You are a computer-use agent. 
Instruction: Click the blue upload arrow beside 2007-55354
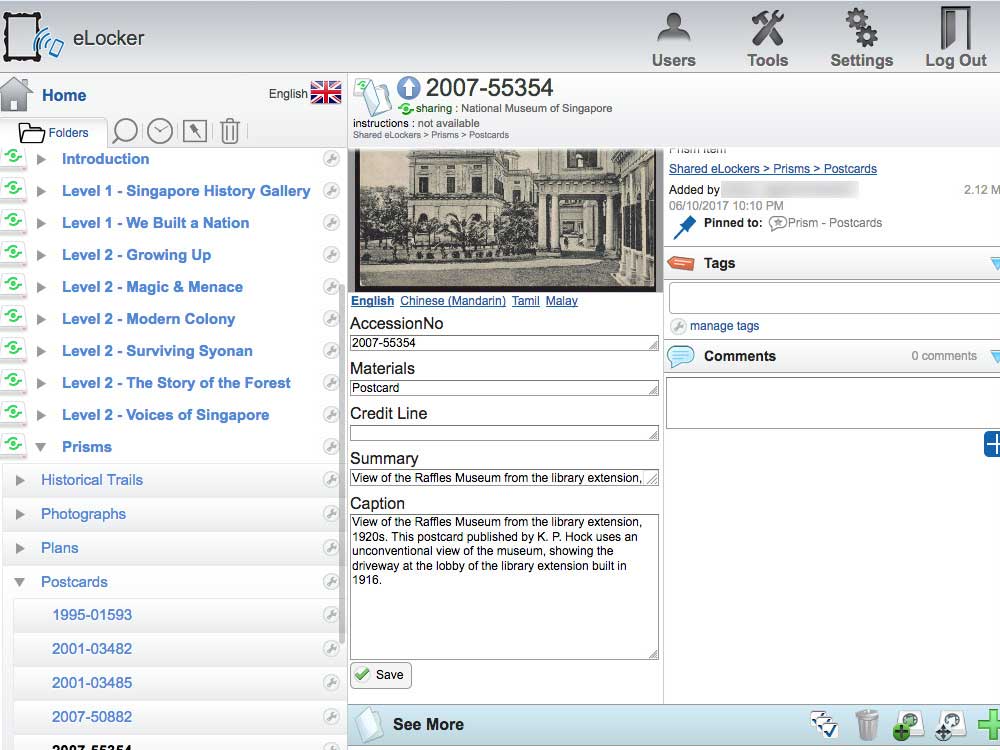pyautogui.click(x=409, y=88)
